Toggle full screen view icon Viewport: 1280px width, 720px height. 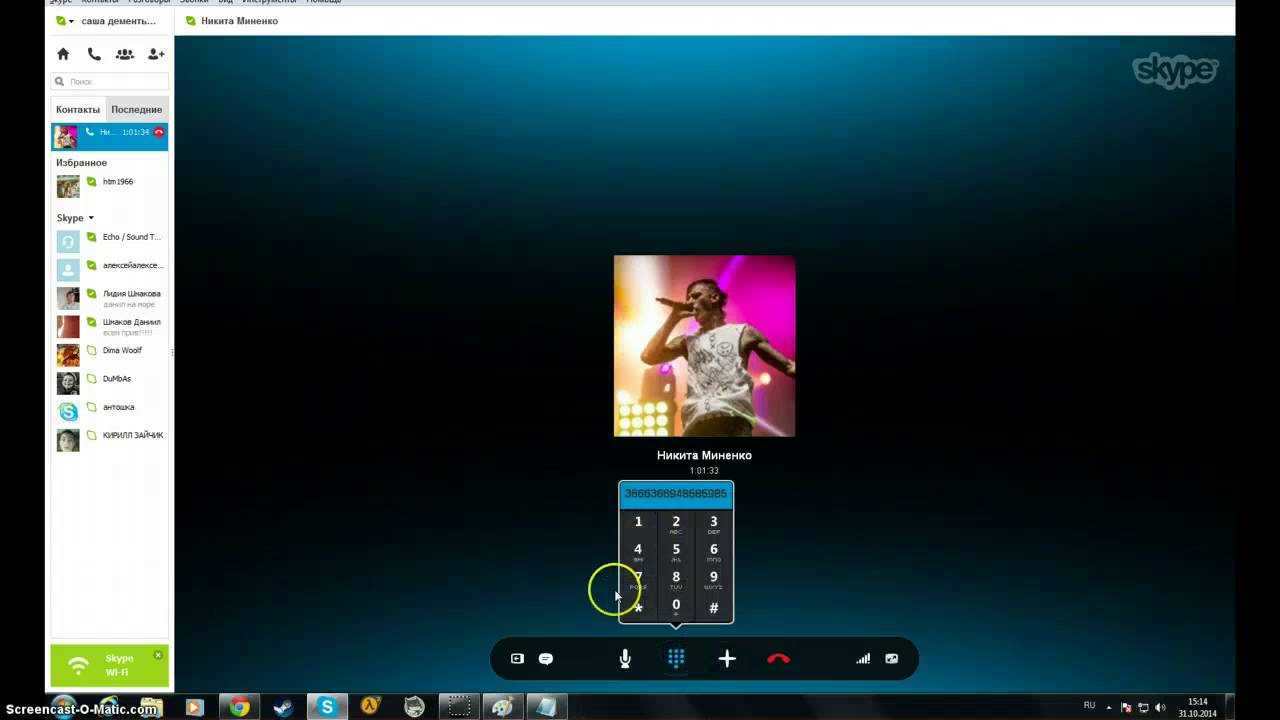892,658
